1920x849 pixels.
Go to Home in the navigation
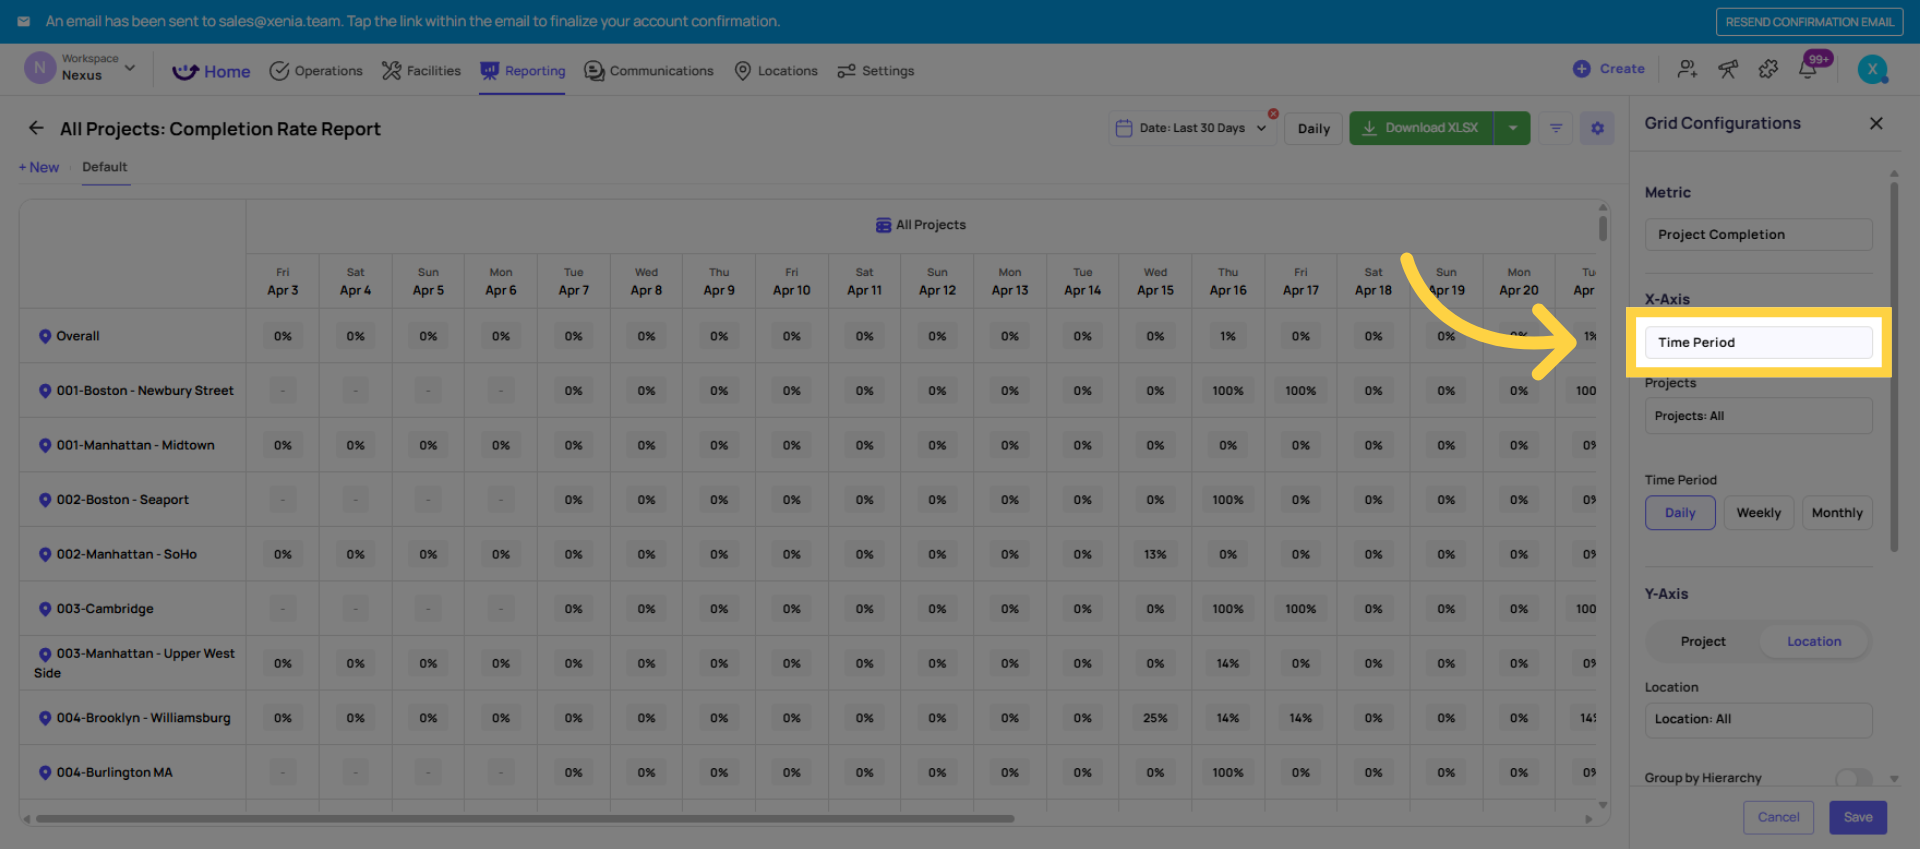click(x=211, y=71)
